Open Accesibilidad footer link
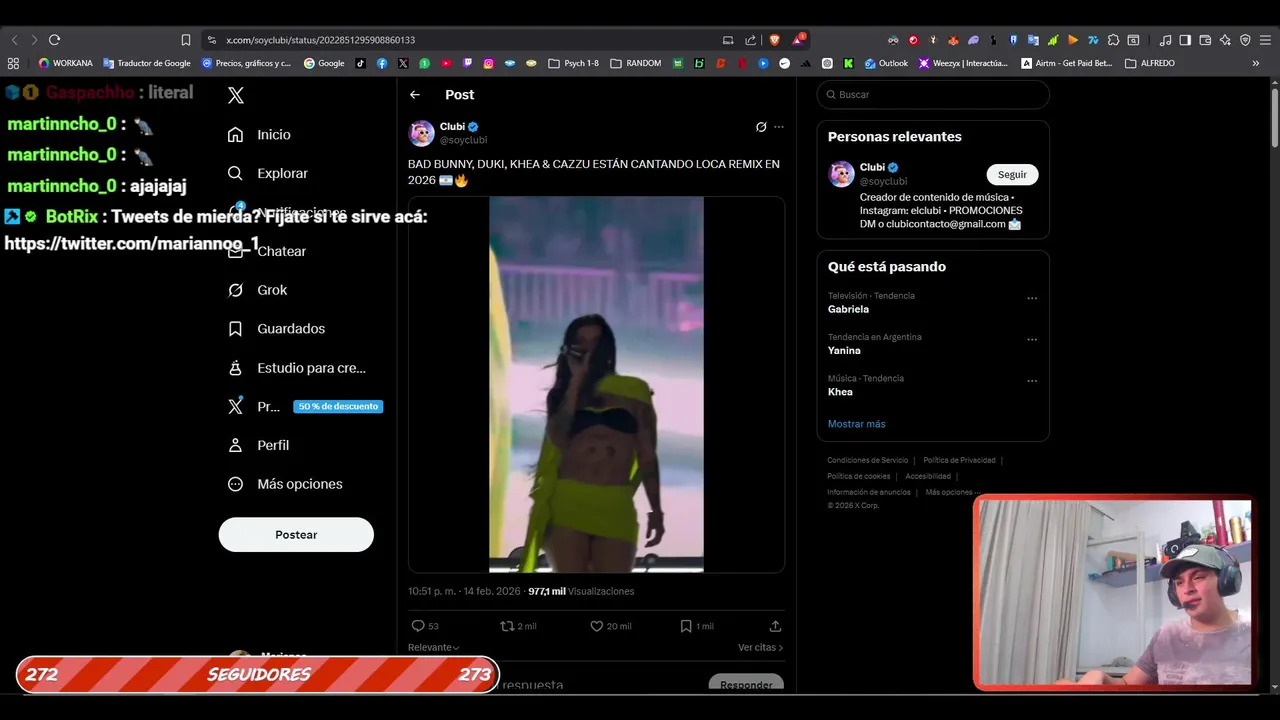This screenshot has width=1280, height=720. [928, 476]
